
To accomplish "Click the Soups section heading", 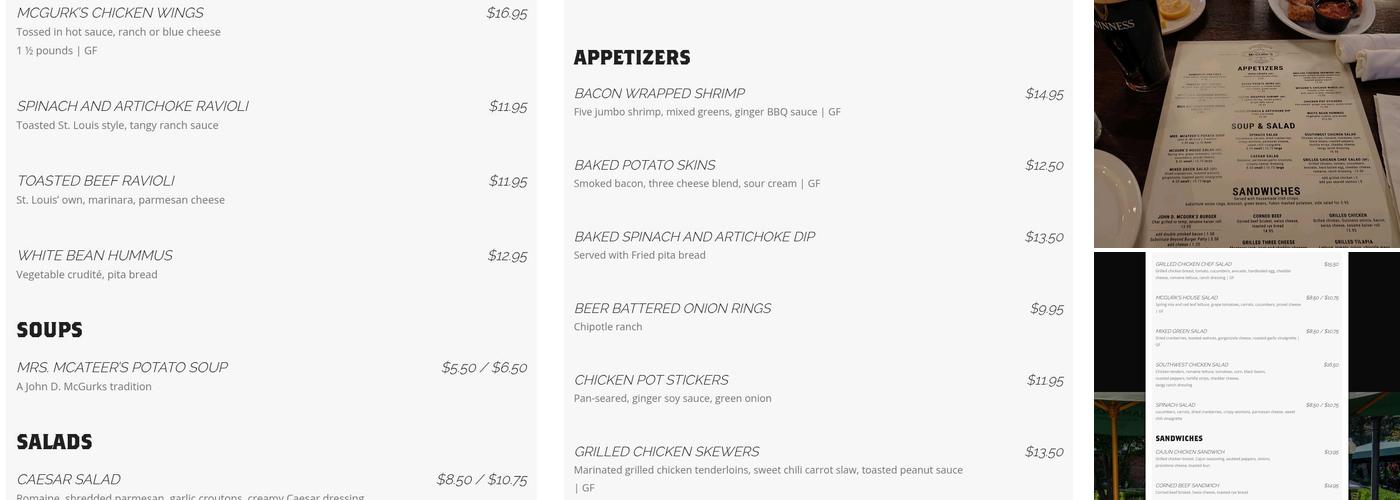I will pyautogui.click(x=49, y=330).
